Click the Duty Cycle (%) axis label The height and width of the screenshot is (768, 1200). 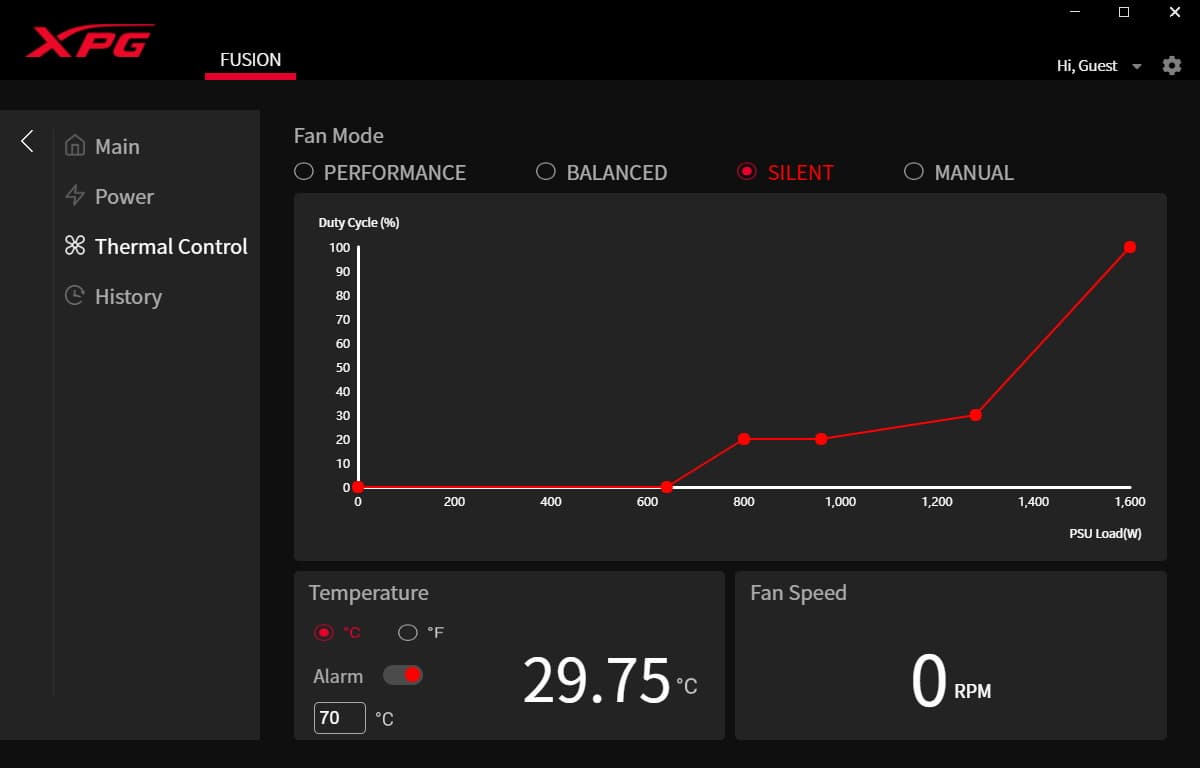point(359,223)
